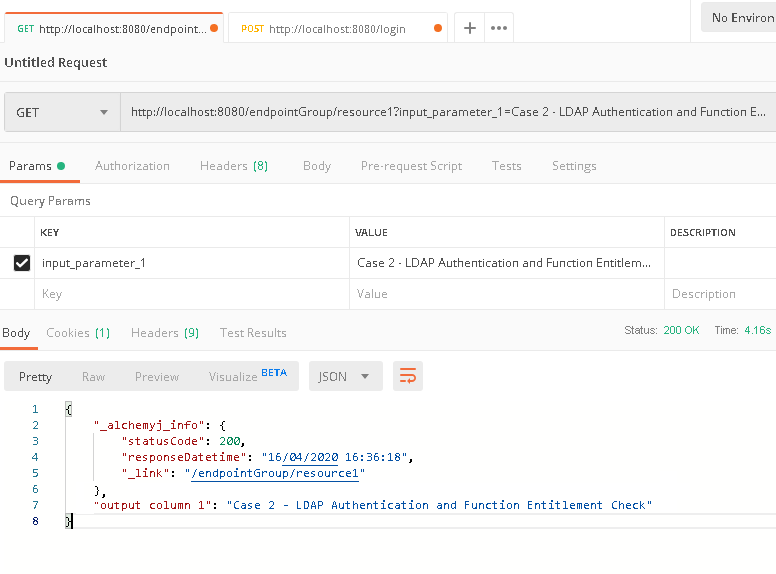This screenshot has width=776, height=574.
Task: Open the request Headers (8) tab
Action: click(x=233, y=166)
